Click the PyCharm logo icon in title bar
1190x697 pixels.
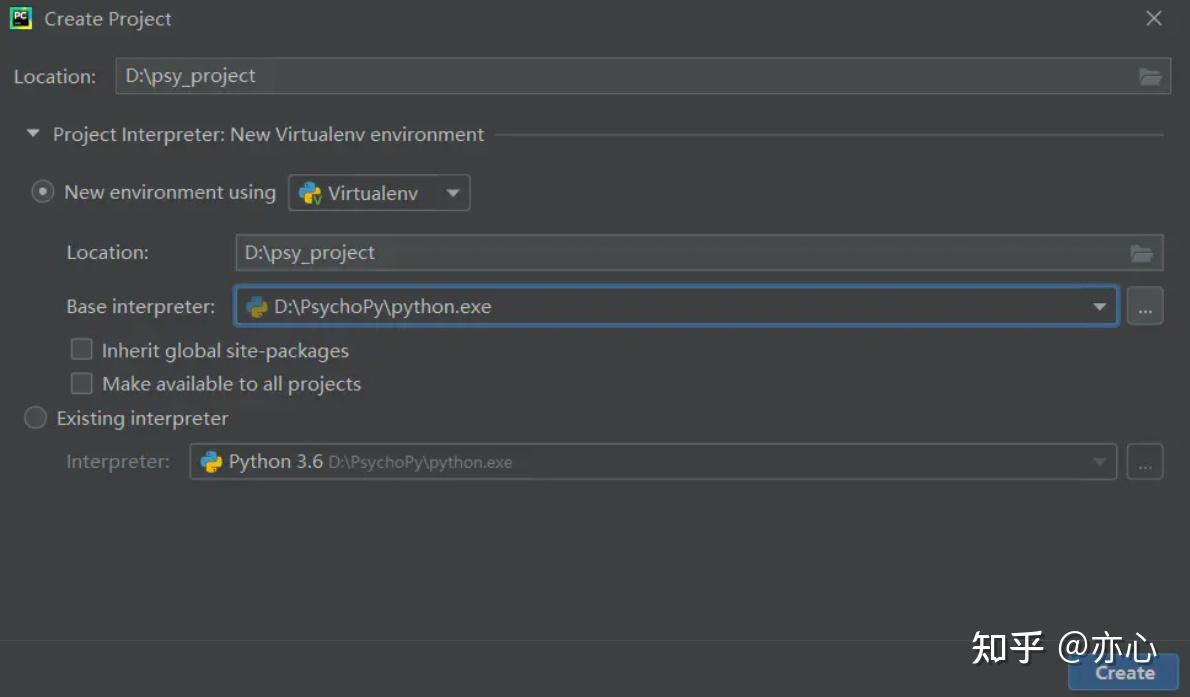tap(21, 18)
